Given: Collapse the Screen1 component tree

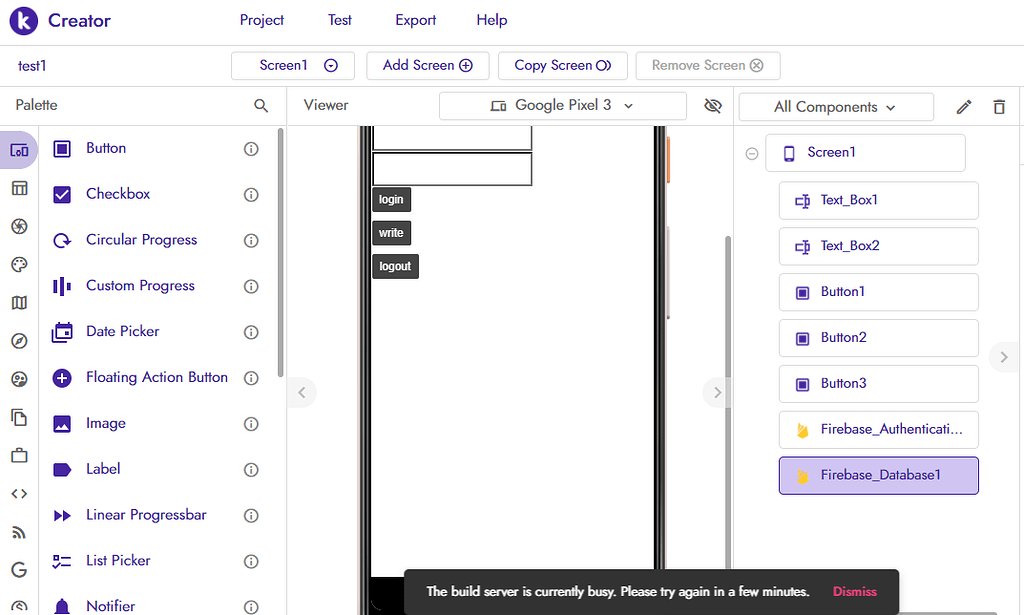Looking at the screenshot, I should [x=751, y=152].
